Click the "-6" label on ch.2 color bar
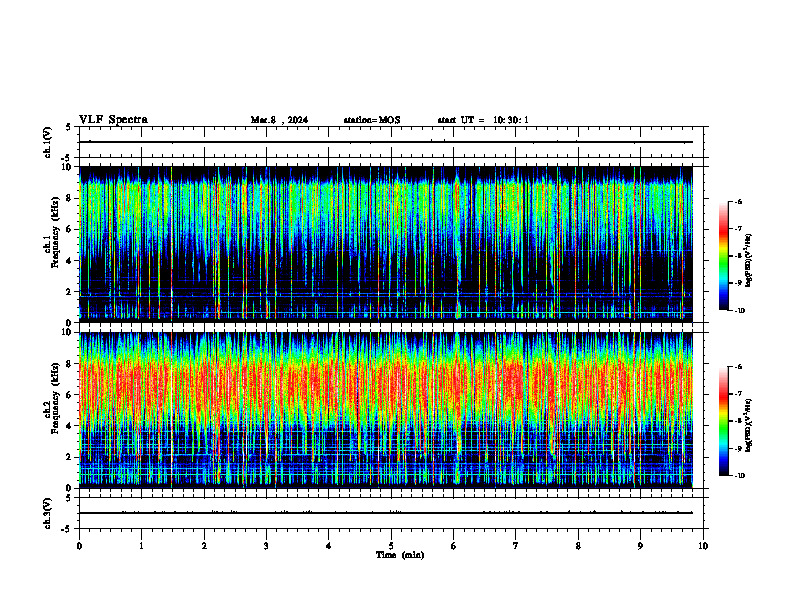Image resolution: width=792 pixels, height=612 pixels. [738, 367]
